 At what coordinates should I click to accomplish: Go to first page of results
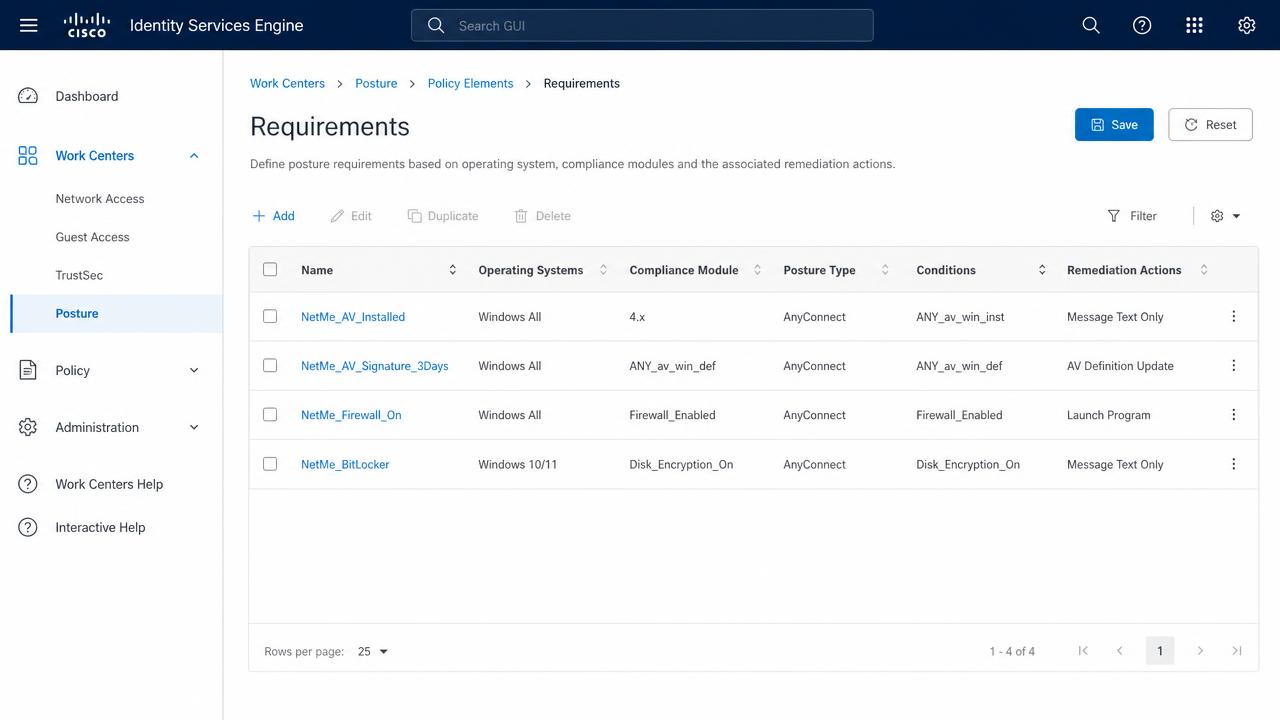pos(1083,651)
